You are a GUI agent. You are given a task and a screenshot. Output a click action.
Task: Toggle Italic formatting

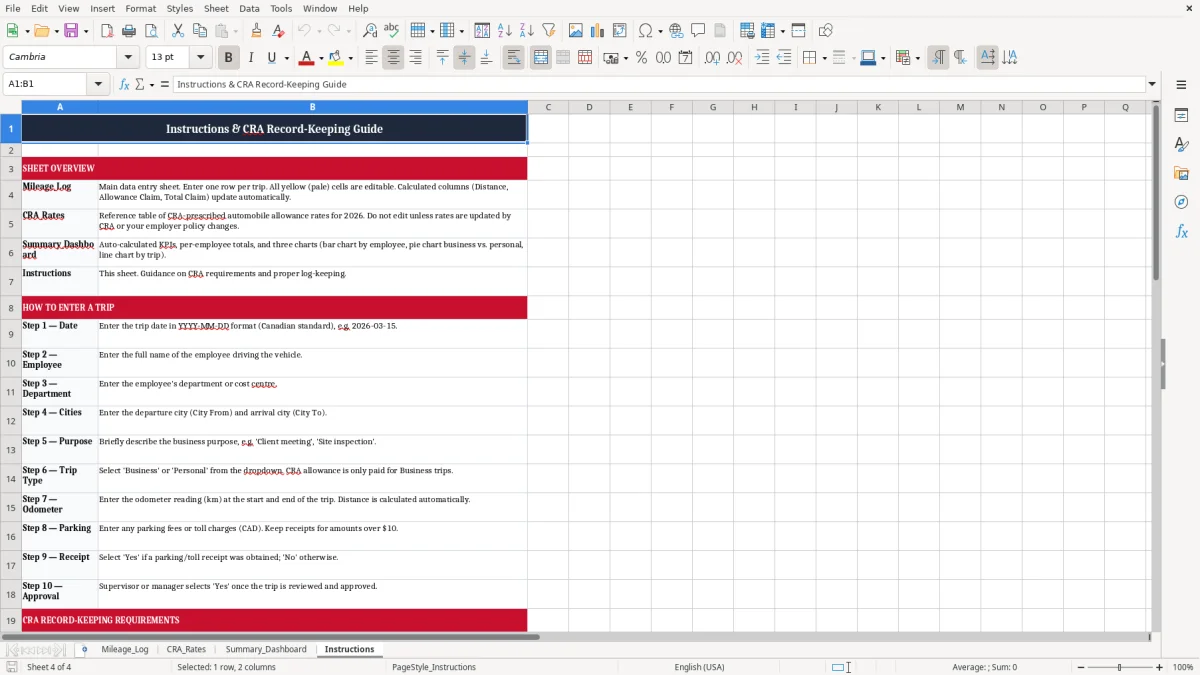250,58
